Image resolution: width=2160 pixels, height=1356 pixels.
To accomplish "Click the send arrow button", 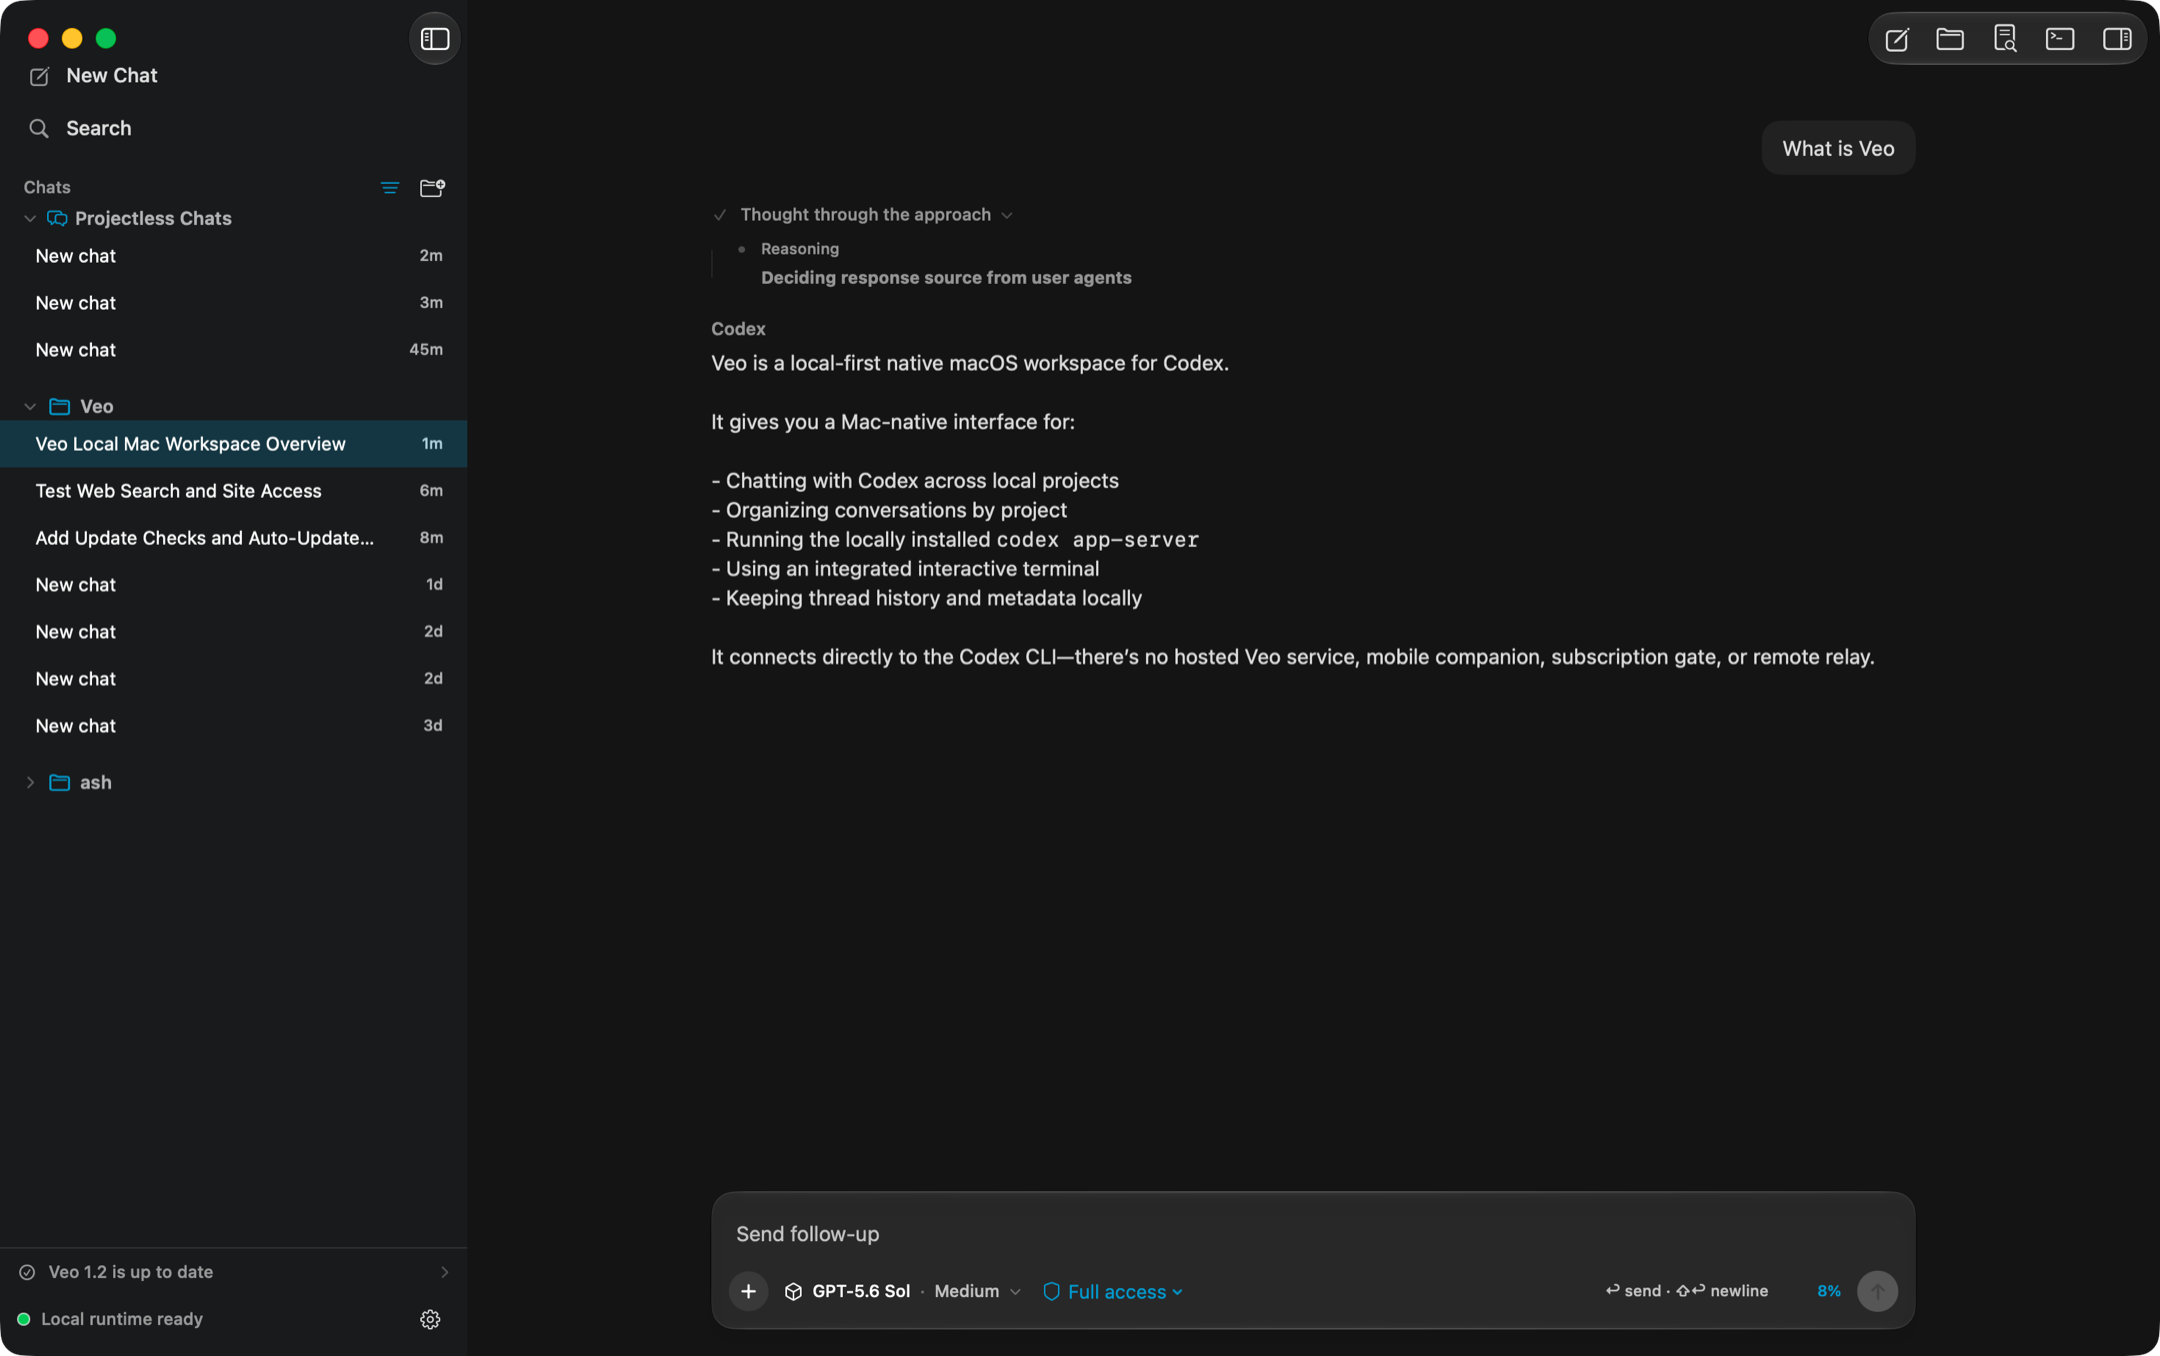I will [1877, 1291].
